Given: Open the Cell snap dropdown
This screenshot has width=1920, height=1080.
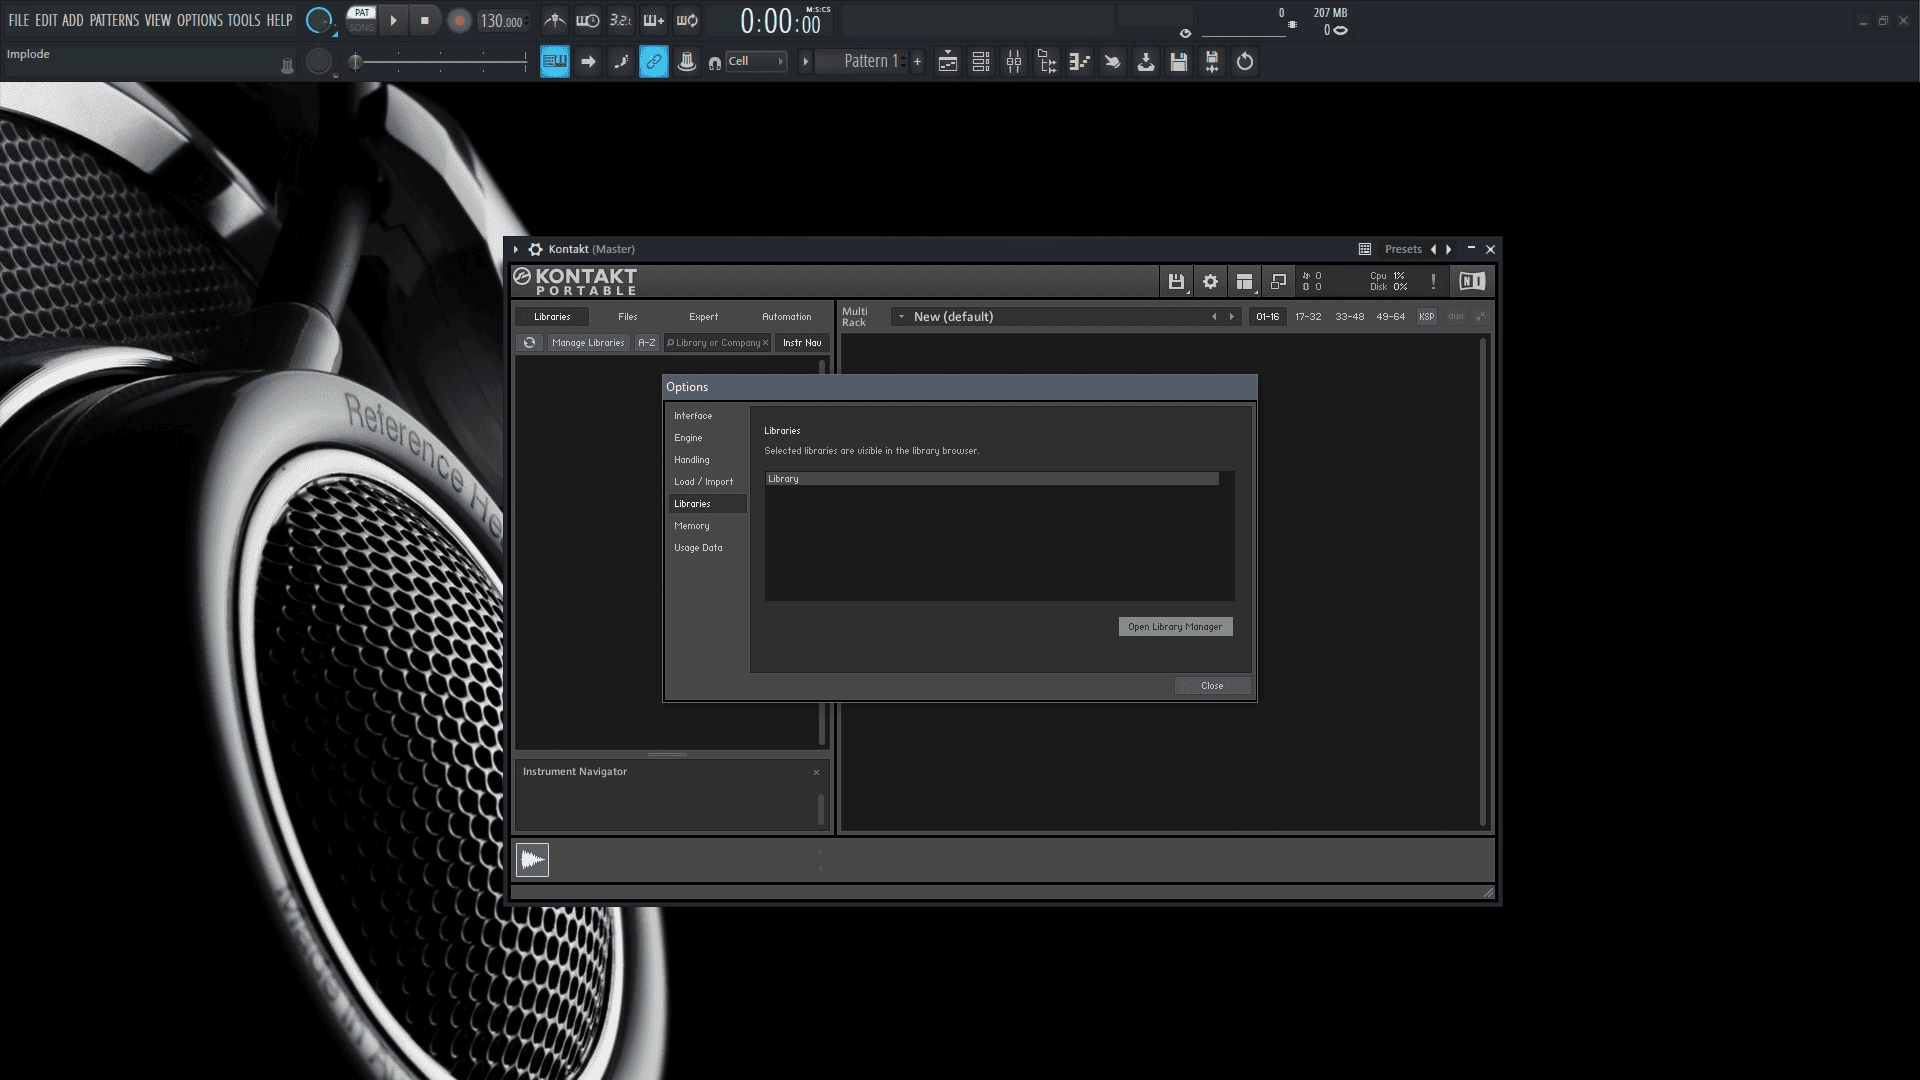Looking at the screenshot, I should (756, 61).
